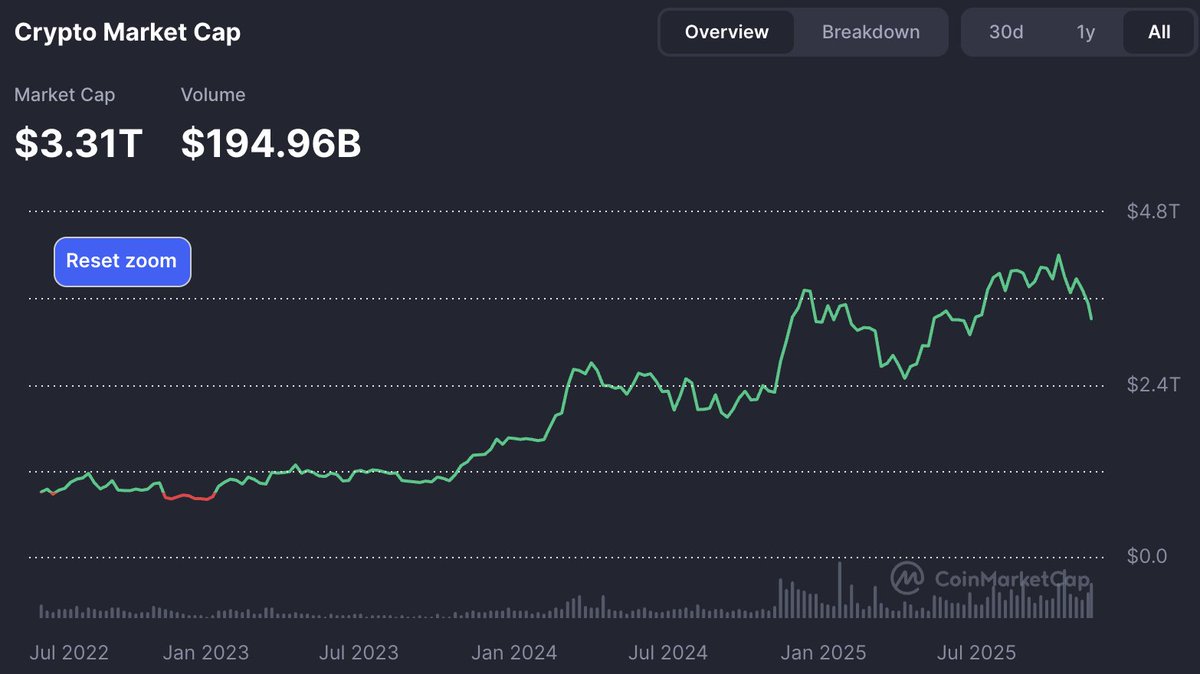
Task: Select the 30d time range
Action: [1005, 31]
